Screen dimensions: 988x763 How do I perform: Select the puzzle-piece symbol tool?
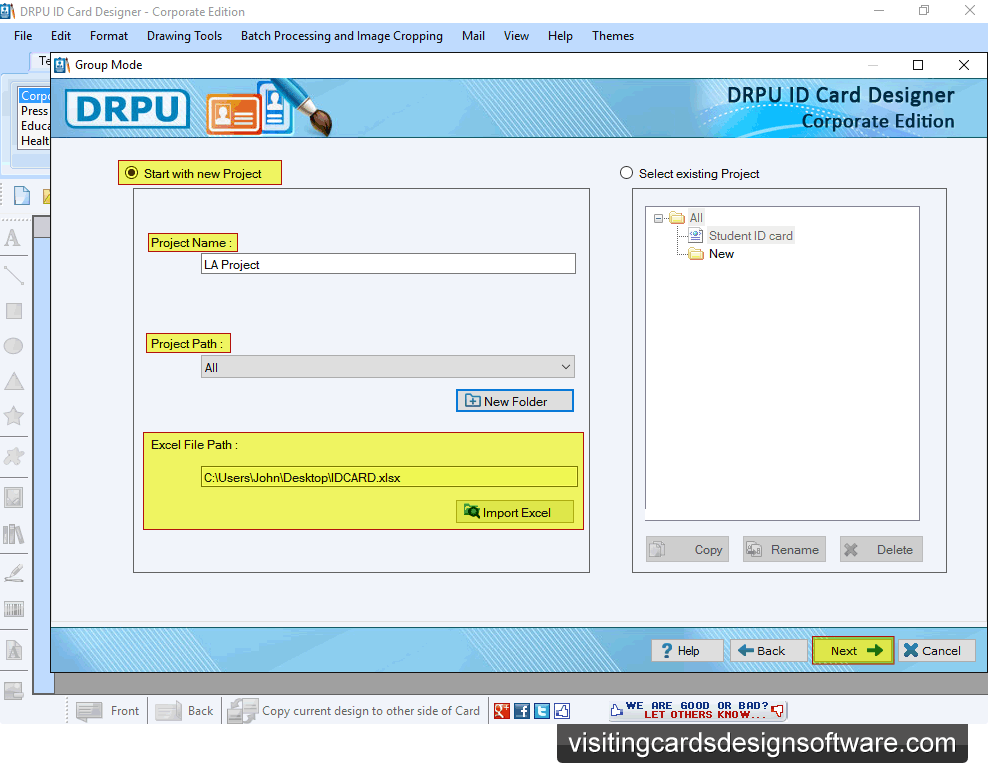tap(13, 456)
